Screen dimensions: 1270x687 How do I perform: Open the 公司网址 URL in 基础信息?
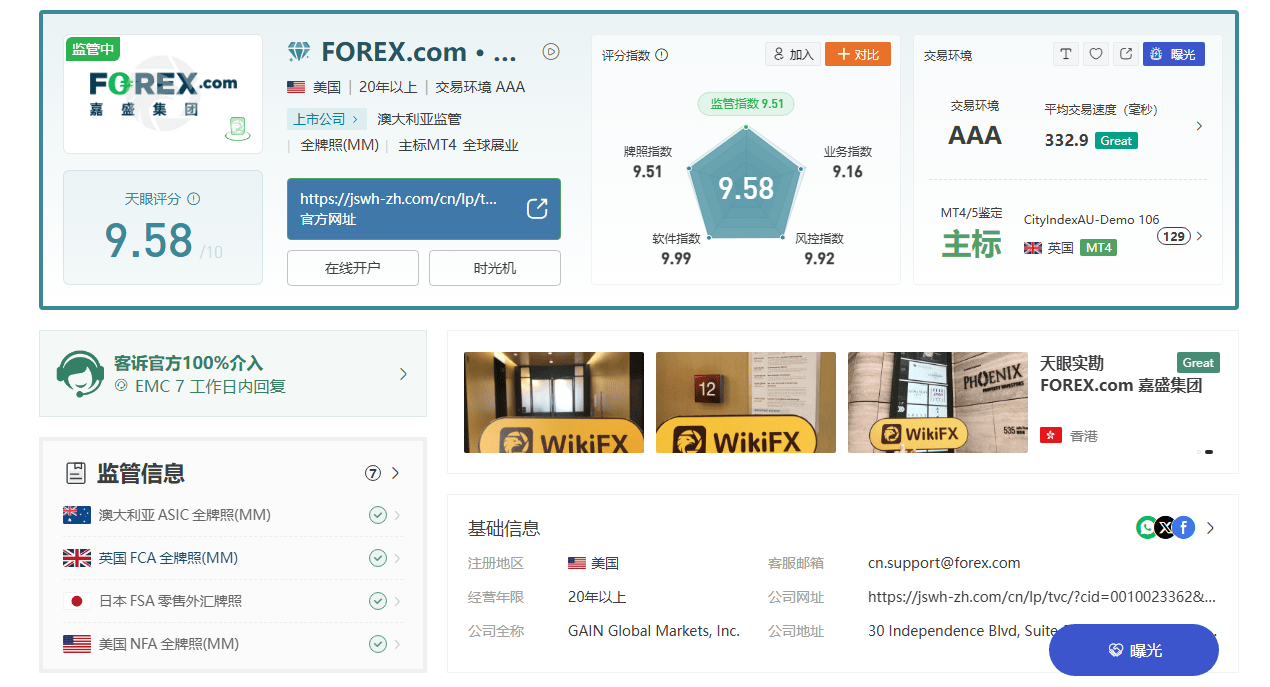coord(1042,597)
